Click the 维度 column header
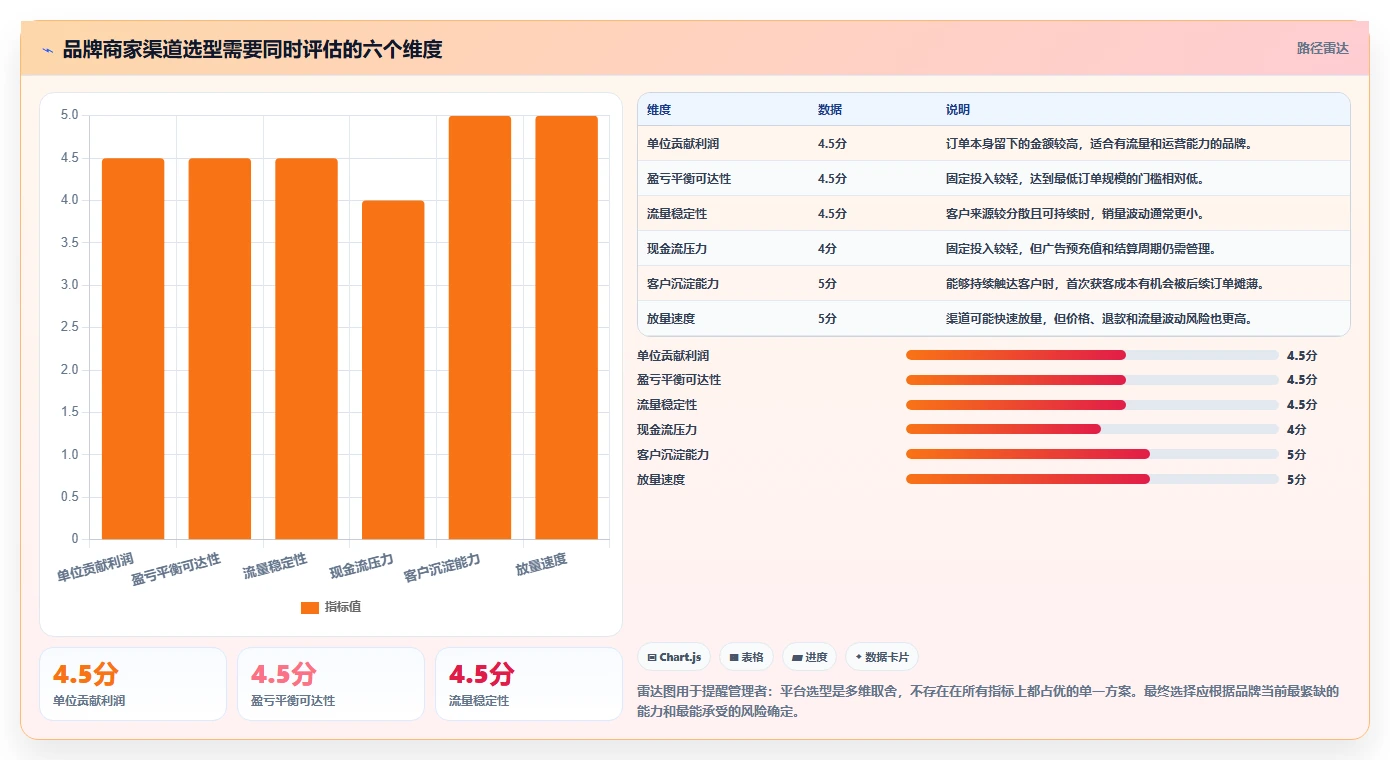 (x=659, y=110)
